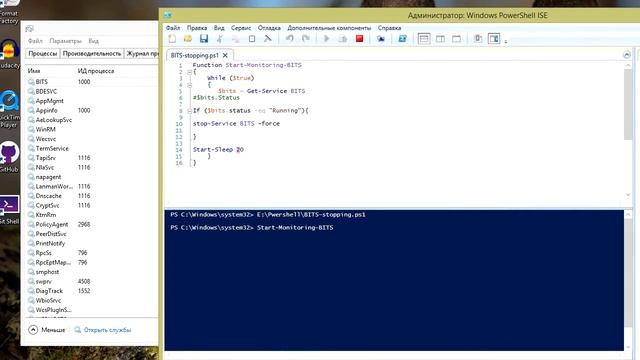
Task: Stop the running operation red button
Action: pos(359,39)
